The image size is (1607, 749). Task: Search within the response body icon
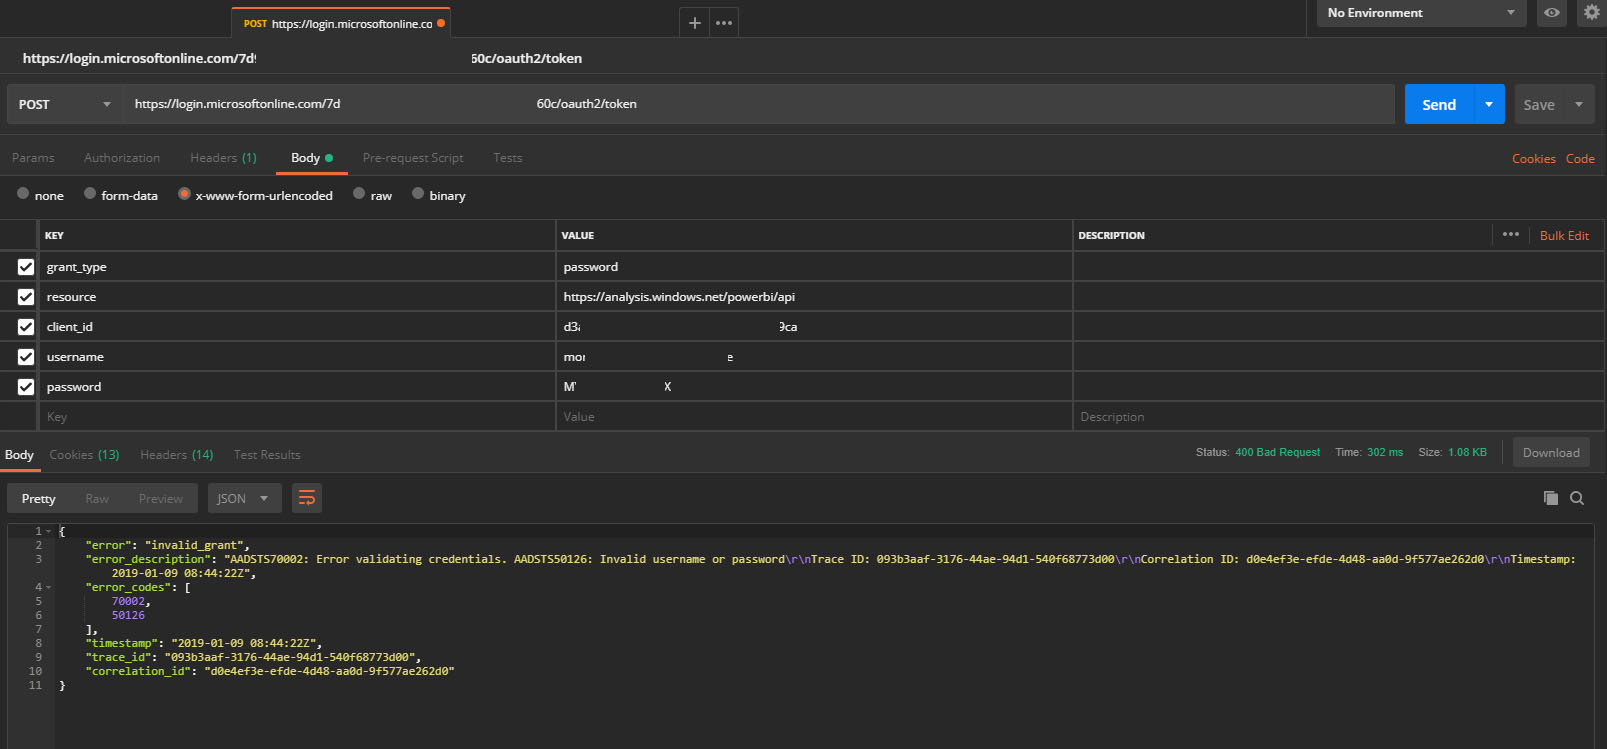pos(1577,498)
